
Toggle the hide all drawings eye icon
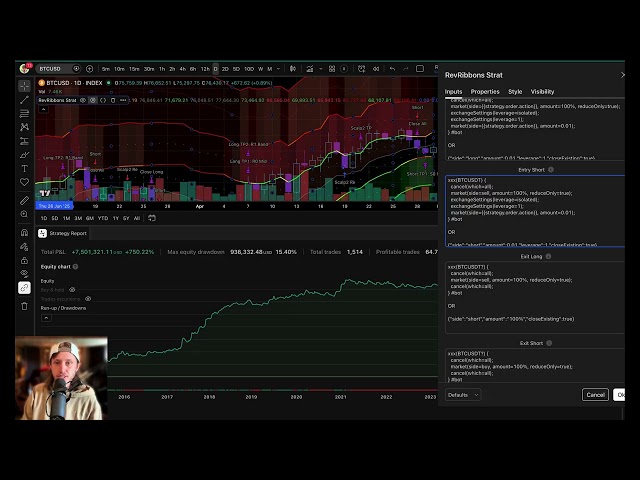pyautogui.click(x=25, y=273)
